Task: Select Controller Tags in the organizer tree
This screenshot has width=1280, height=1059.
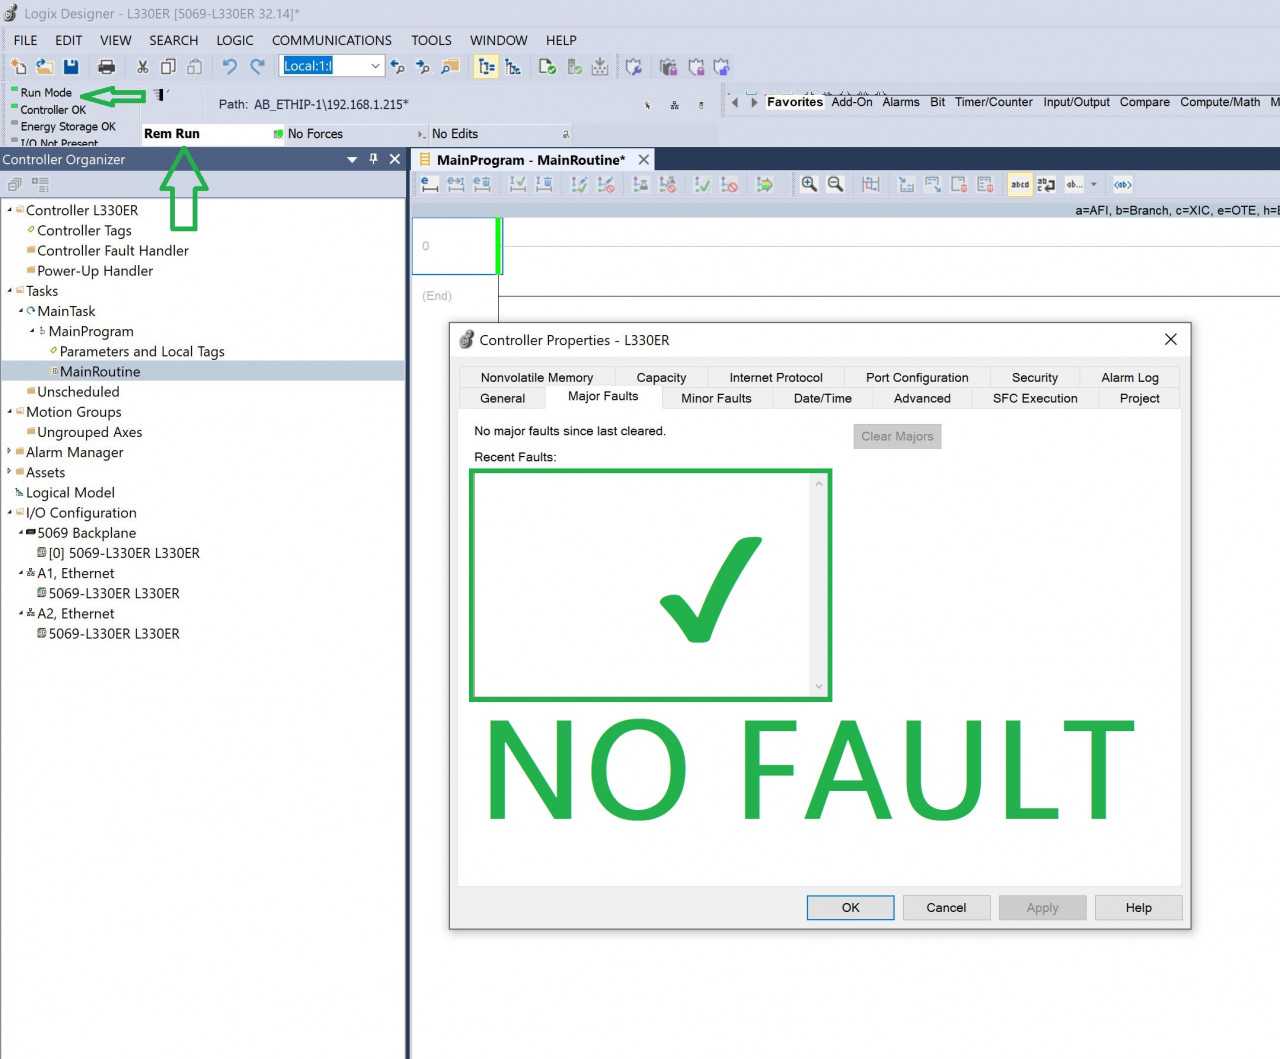Action: pos(84,230)
